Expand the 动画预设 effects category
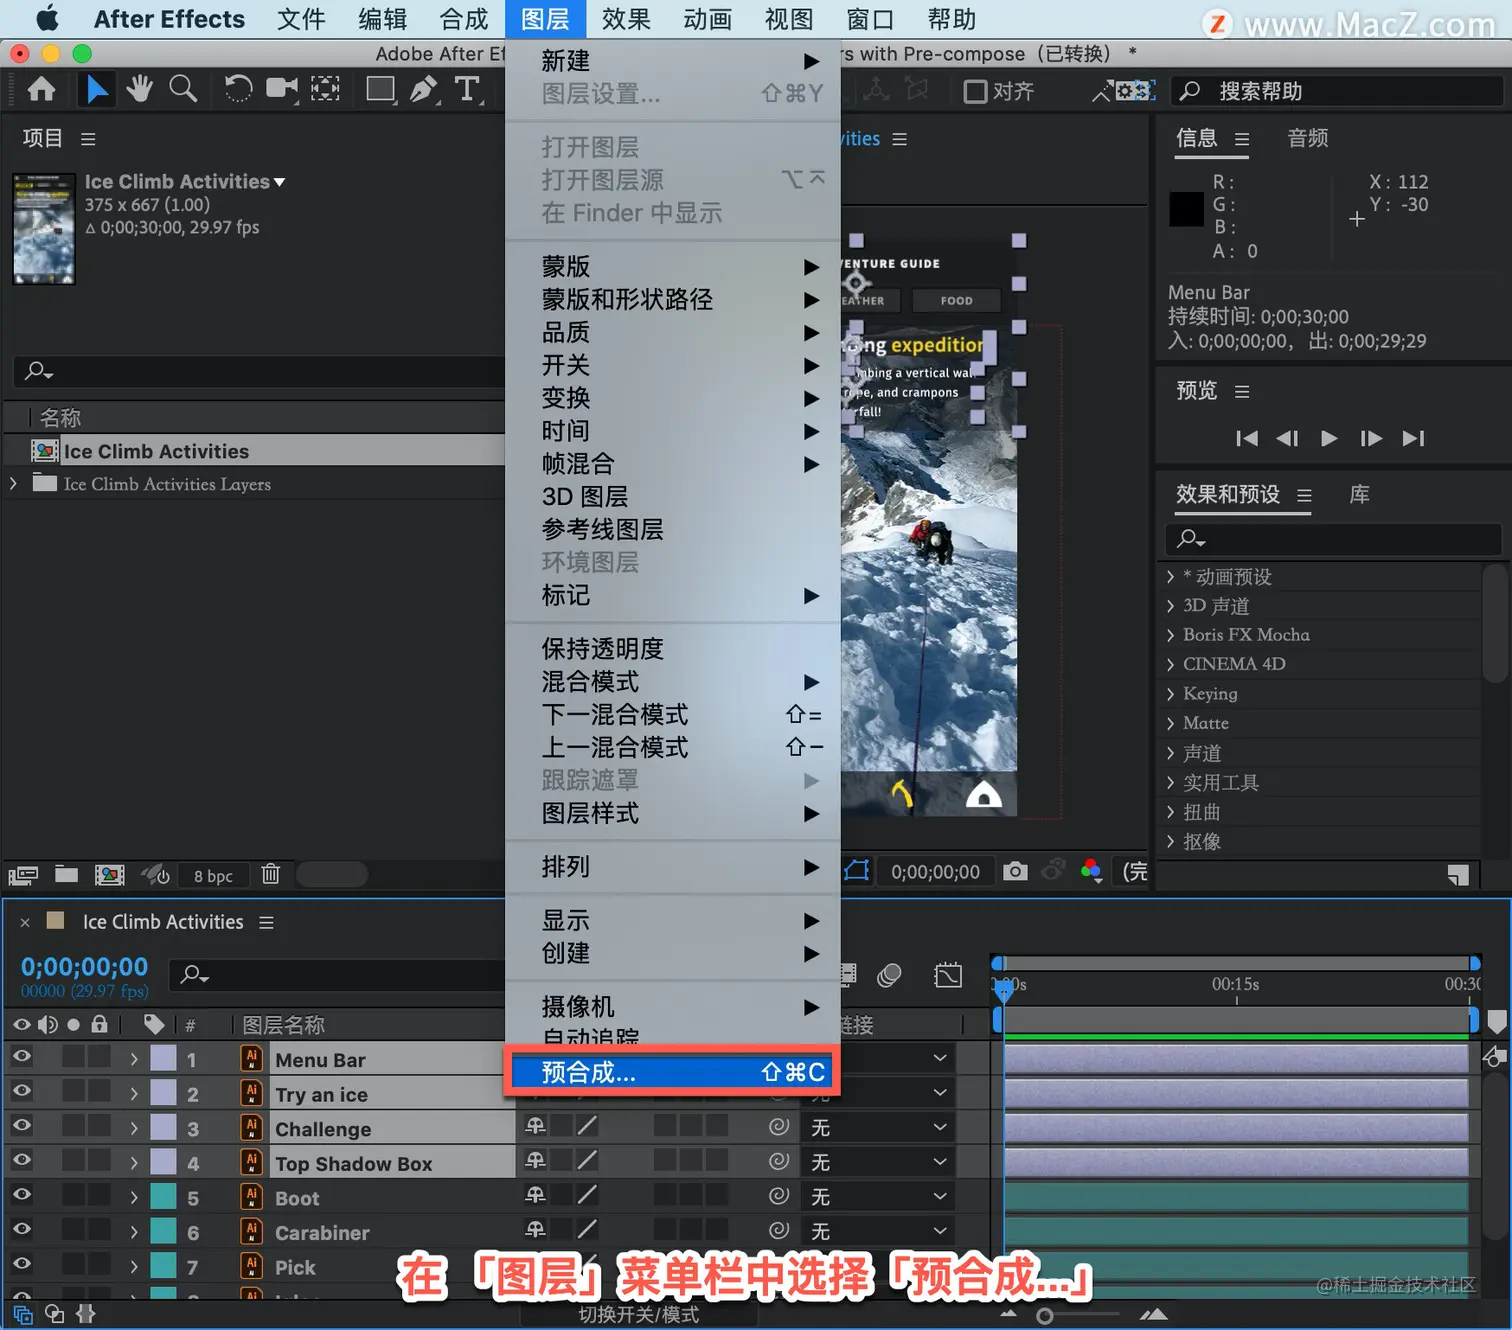Image resolution: width=1512 pixels, height=1330 pixels. pyautogui.click(x=1170, y=577)
